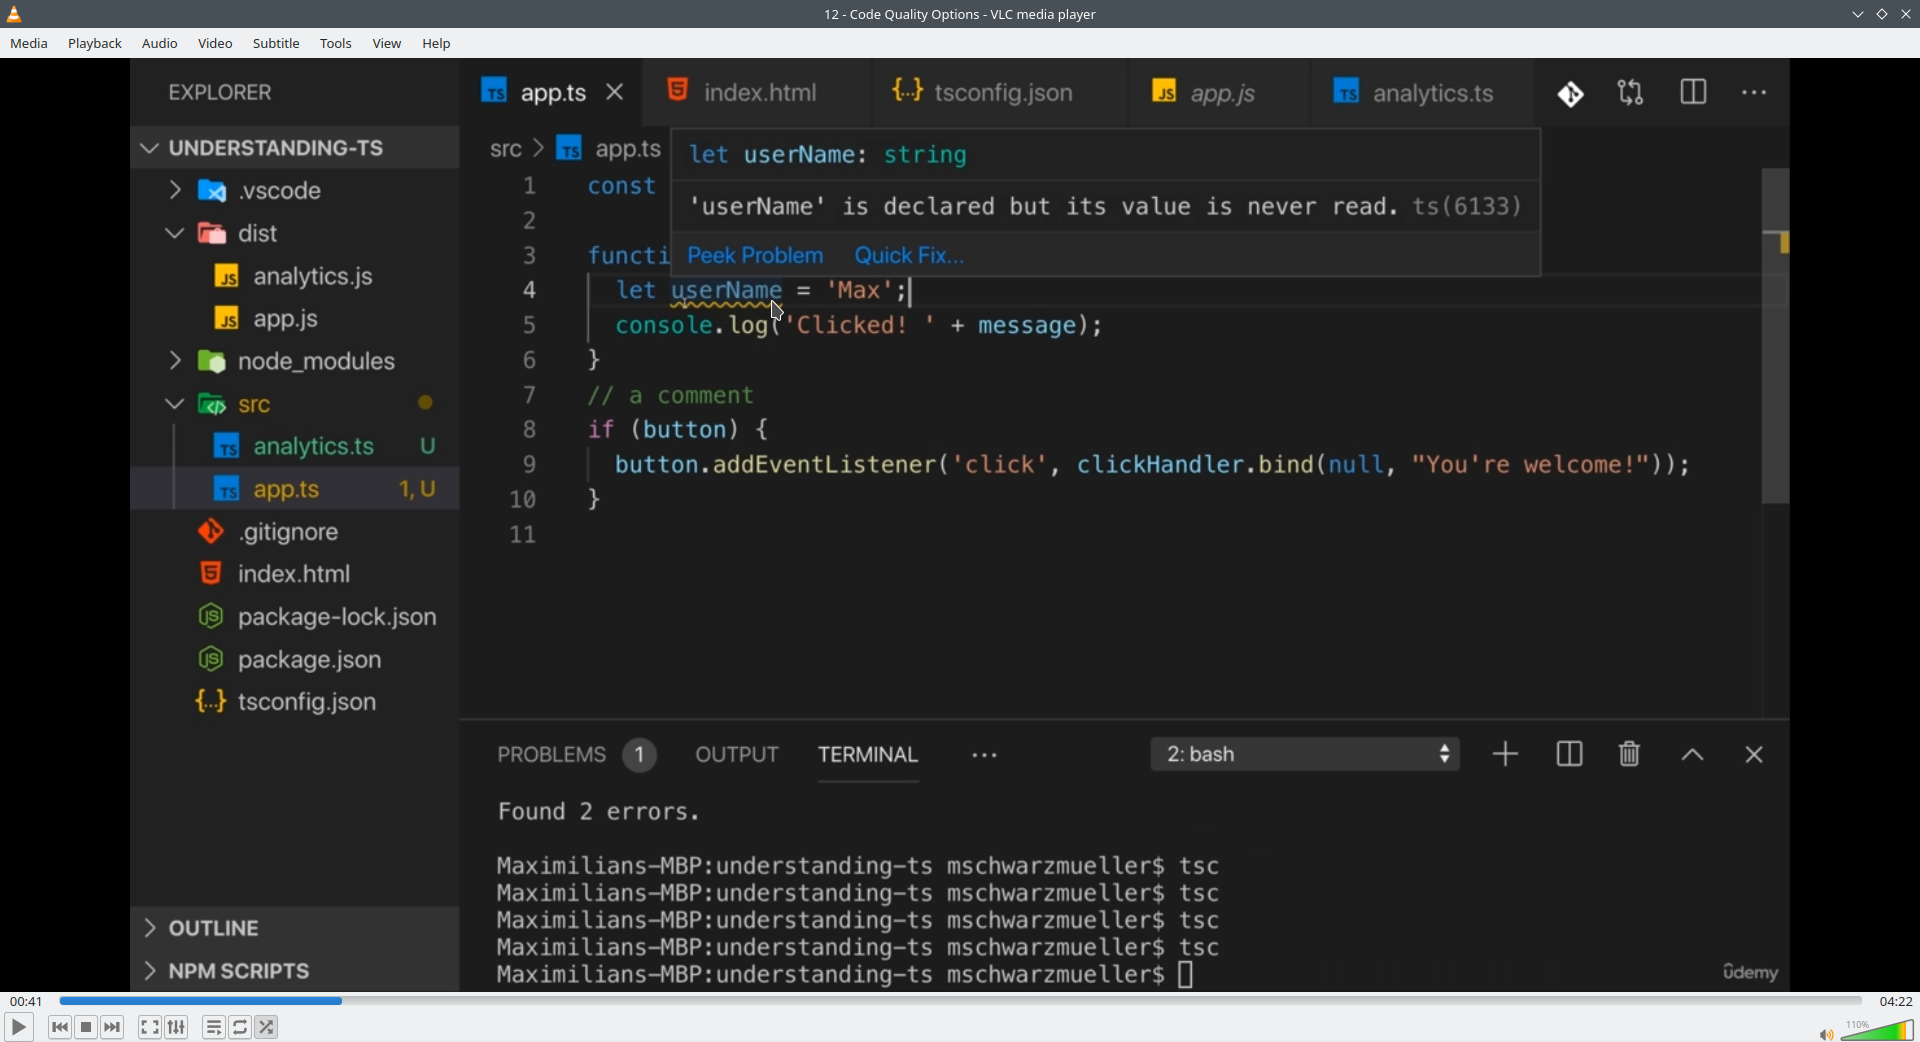Open the editor more actions ellipsis
Screen dimensions: 1920x1042
pos(1755,93)
